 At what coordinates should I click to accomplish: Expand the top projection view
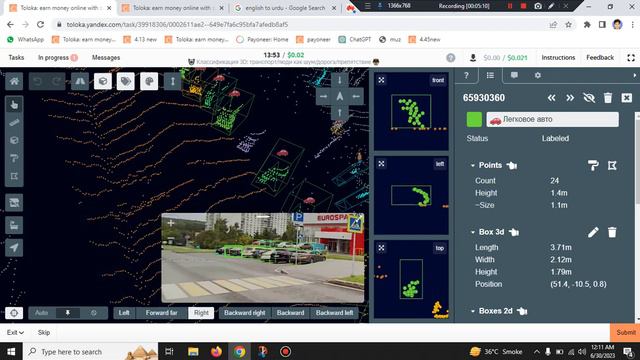[381, 248]
